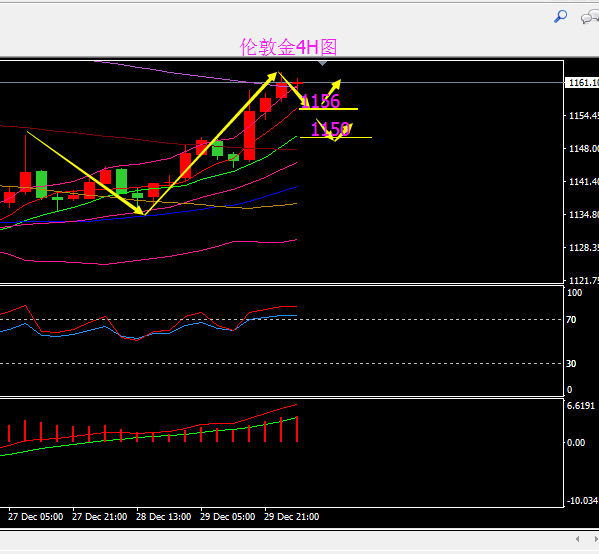Click the RSI 30 level line

pyautogui.click(x=282, y=363)
